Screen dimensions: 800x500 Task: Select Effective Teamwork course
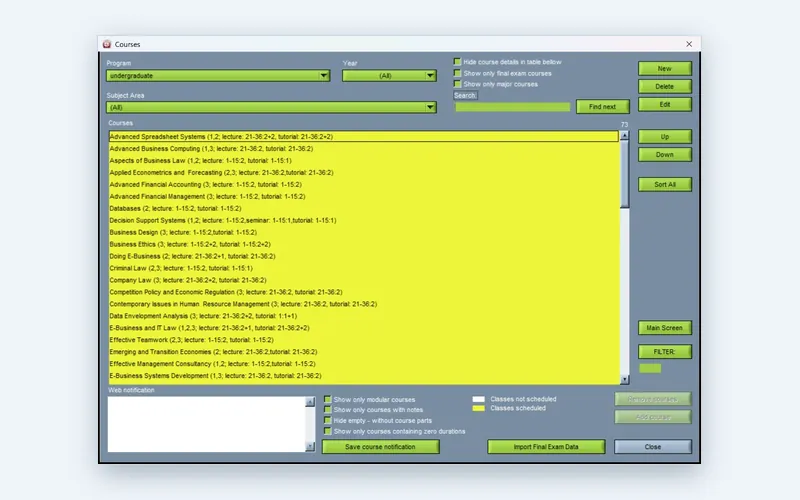tap(364, 340)
